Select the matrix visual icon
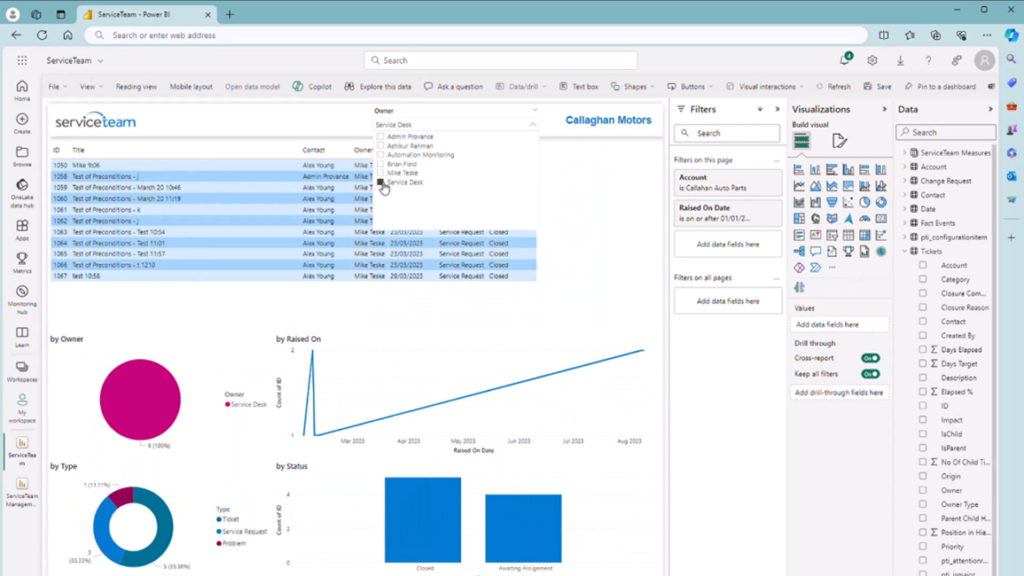 click(865, 235)
